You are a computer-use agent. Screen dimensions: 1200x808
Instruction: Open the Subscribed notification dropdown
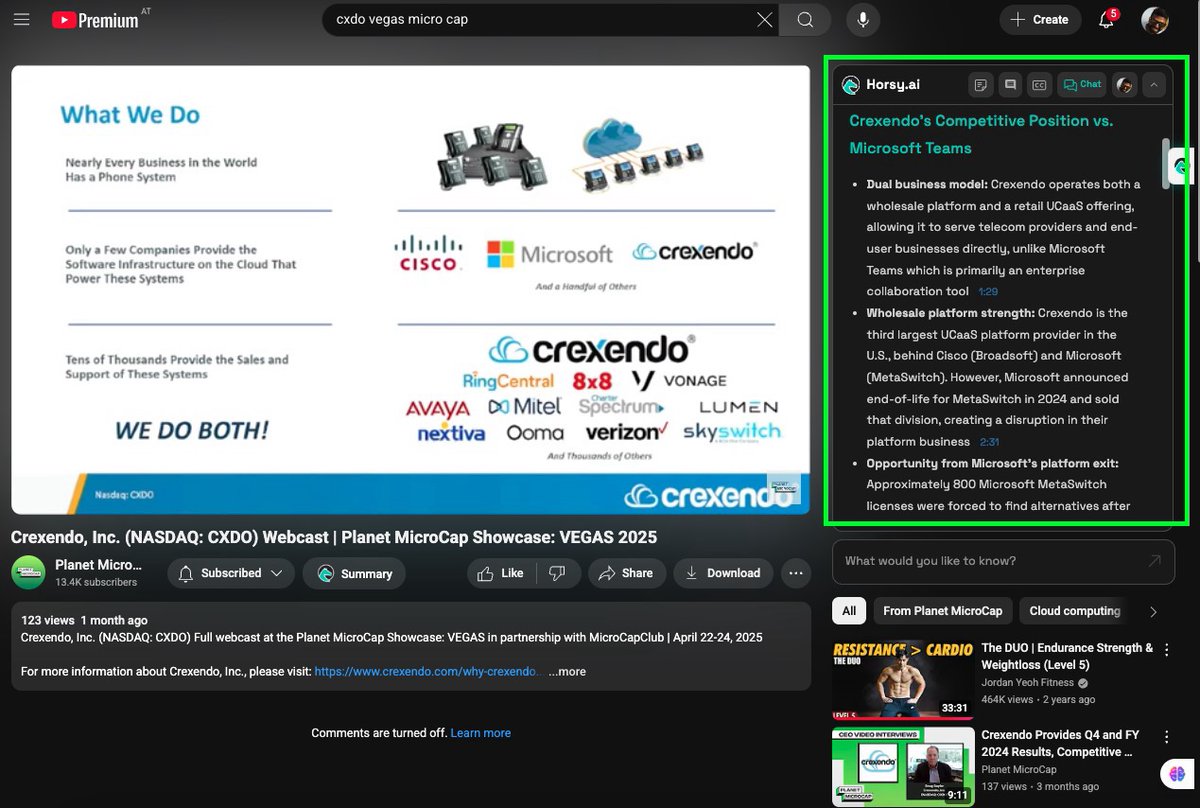[x=231, y=573]
